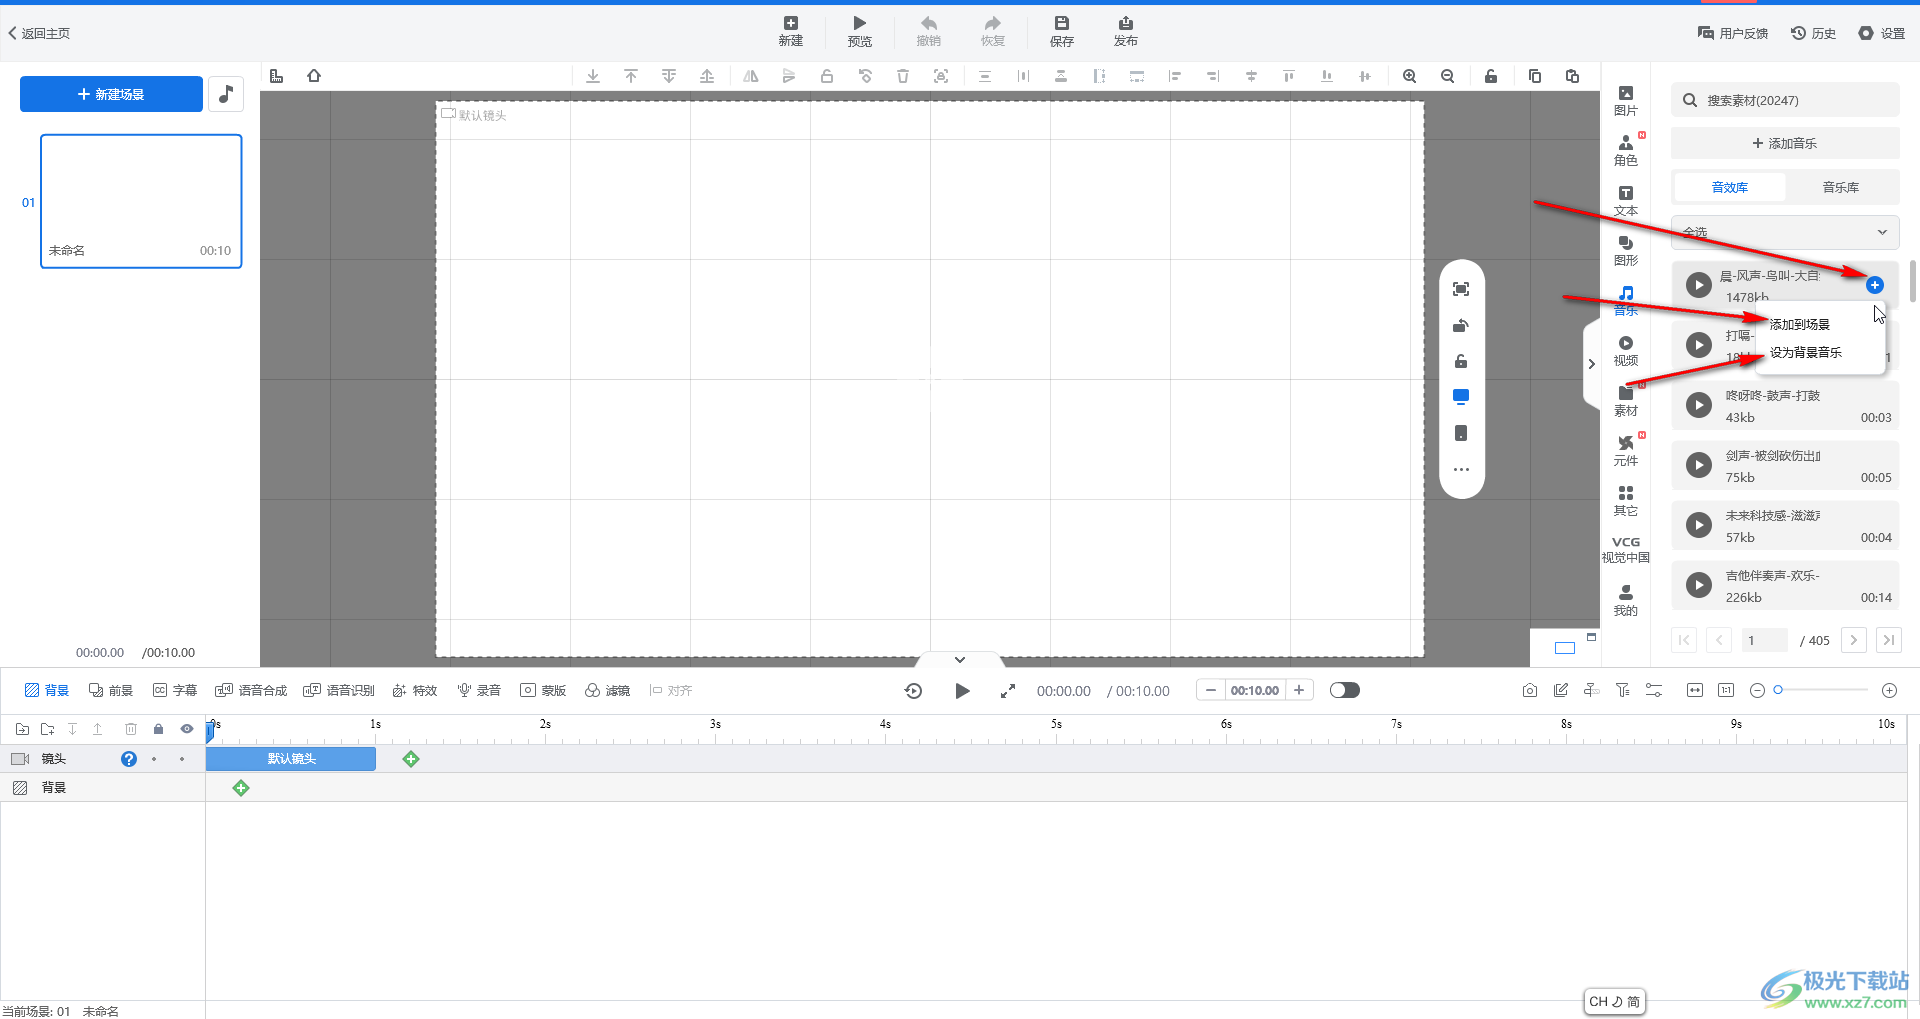Open the 我的 (my) sidebar panel
The image size is (1920, 1019).
[1626, 600]
